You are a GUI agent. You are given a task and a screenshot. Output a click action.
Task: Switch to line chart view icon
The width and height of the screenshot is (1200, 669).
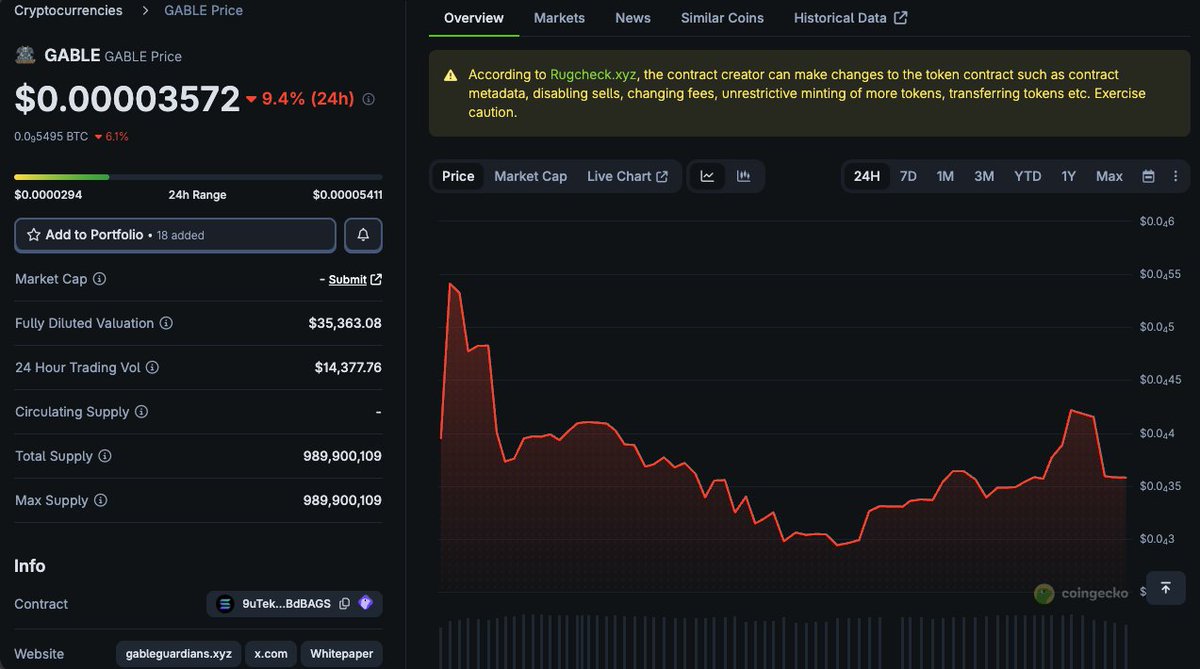(707, 176)
